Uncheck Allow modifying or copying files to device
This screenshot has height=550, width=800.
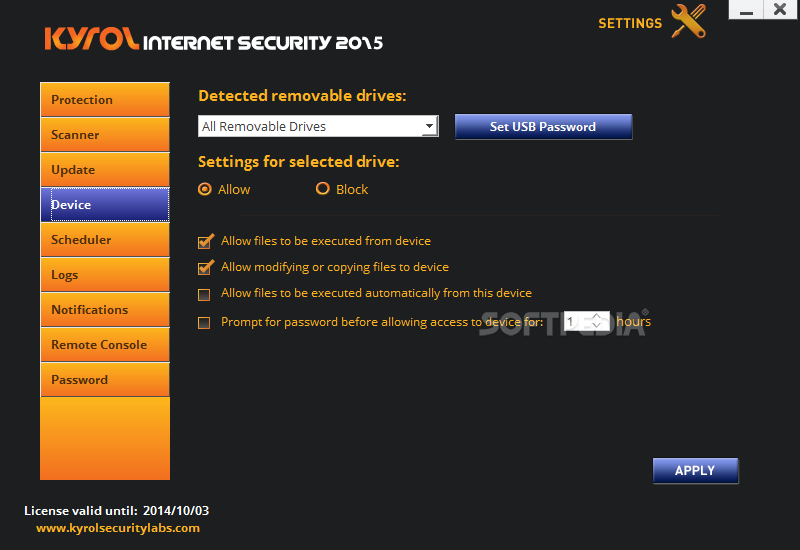(205, 267)
